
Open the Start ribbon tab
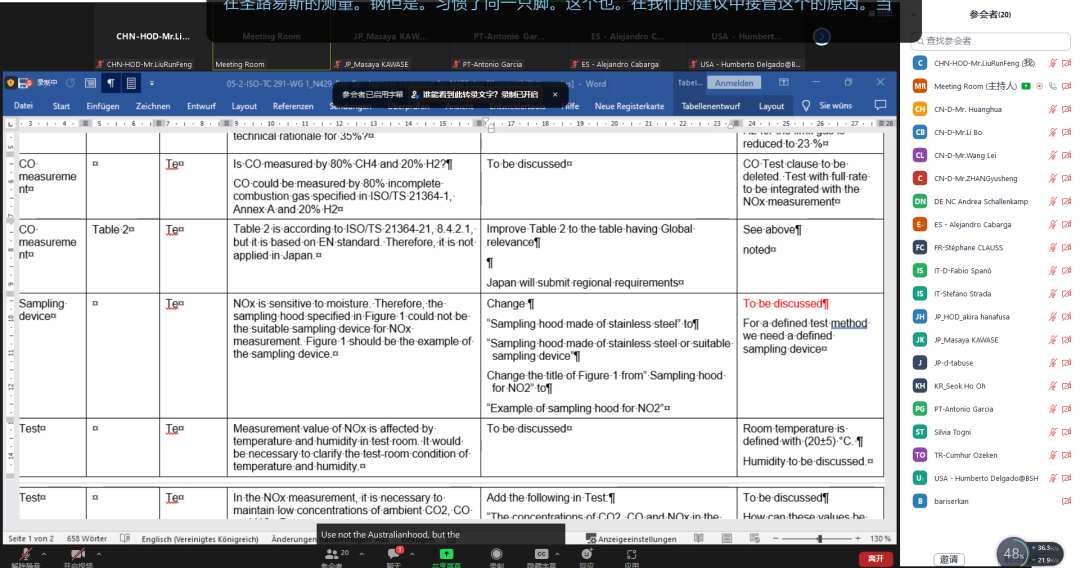(x=61, y=106)
